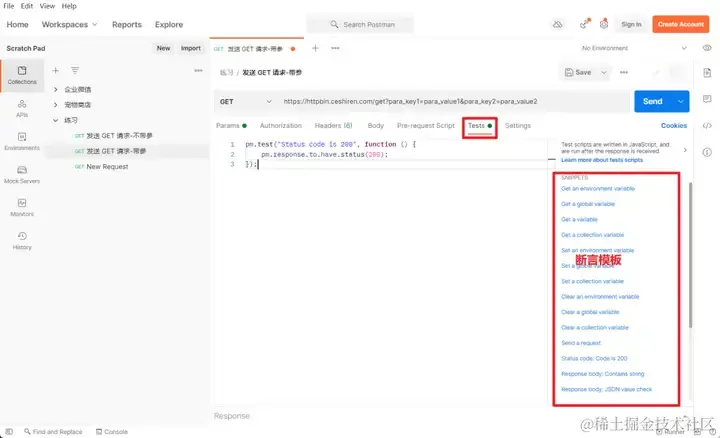The height and width of the screenshot is (438, 720).
Task: Open the Workspaces dropdown
Action: (x=69, y=24)
